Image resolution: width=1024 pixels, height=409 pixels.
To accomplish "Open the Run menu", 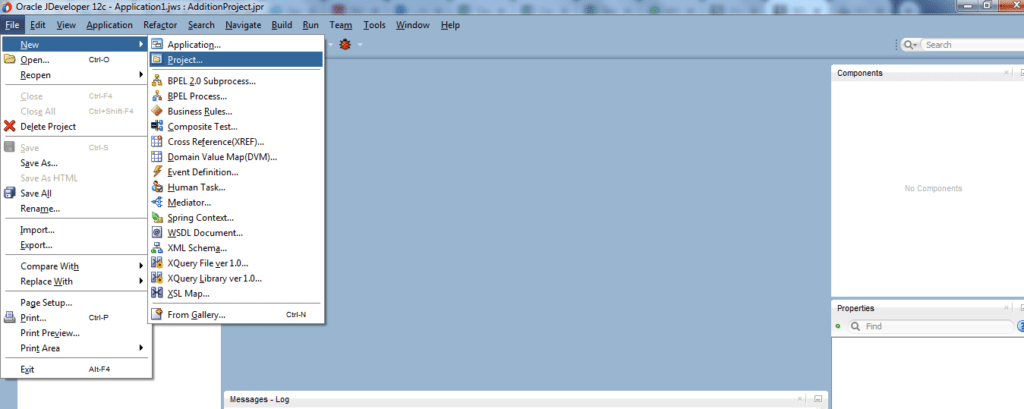I will pos(311,25).
